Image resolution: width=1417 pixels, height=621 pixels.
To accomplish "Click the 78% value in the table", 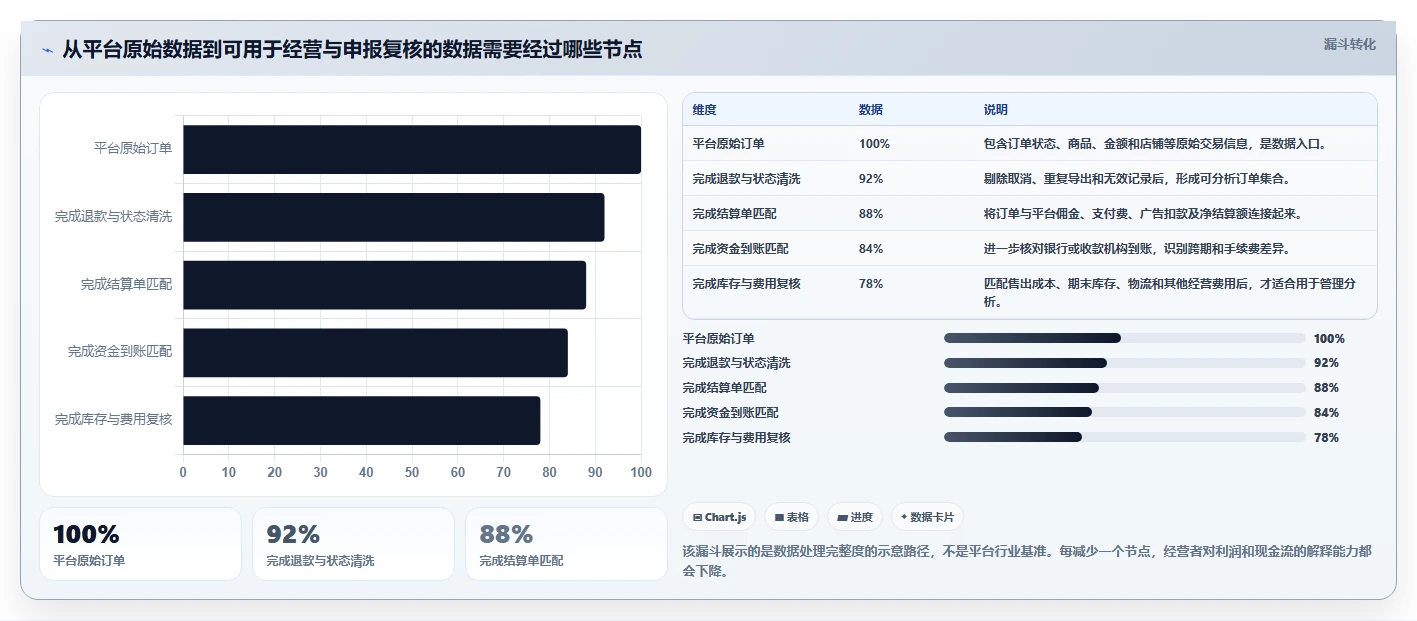I will point(871,284).
